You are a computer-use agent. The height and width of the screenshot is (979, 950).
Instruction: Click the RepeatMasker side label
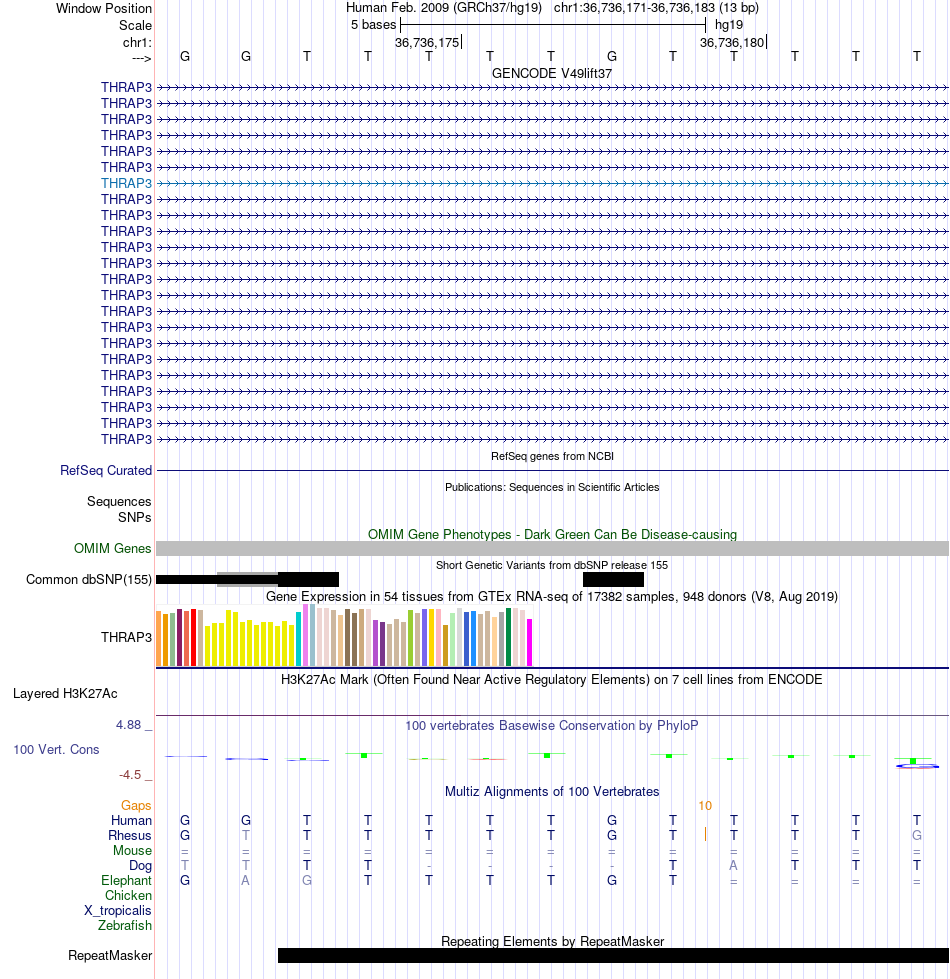point(110,956)
